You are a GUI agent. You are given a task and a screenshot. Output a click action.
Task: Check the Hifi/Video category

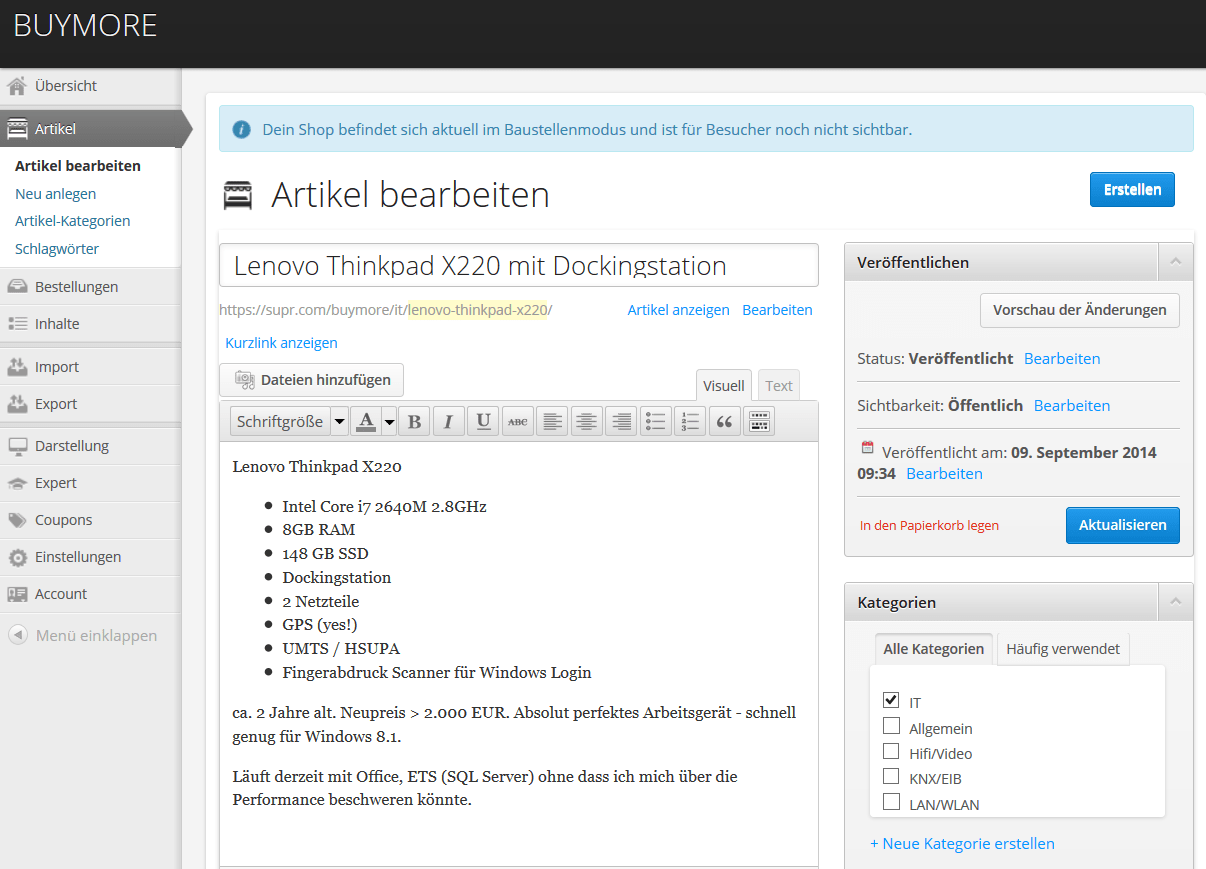tap(891, 751)
